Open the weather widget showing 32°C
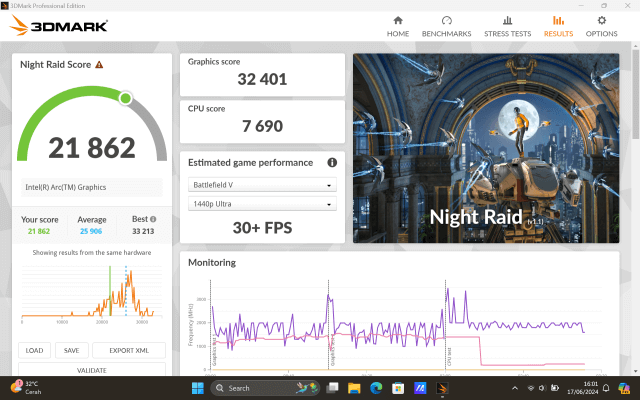This screenshot has width=640, height=400. (x=26, y=387)
